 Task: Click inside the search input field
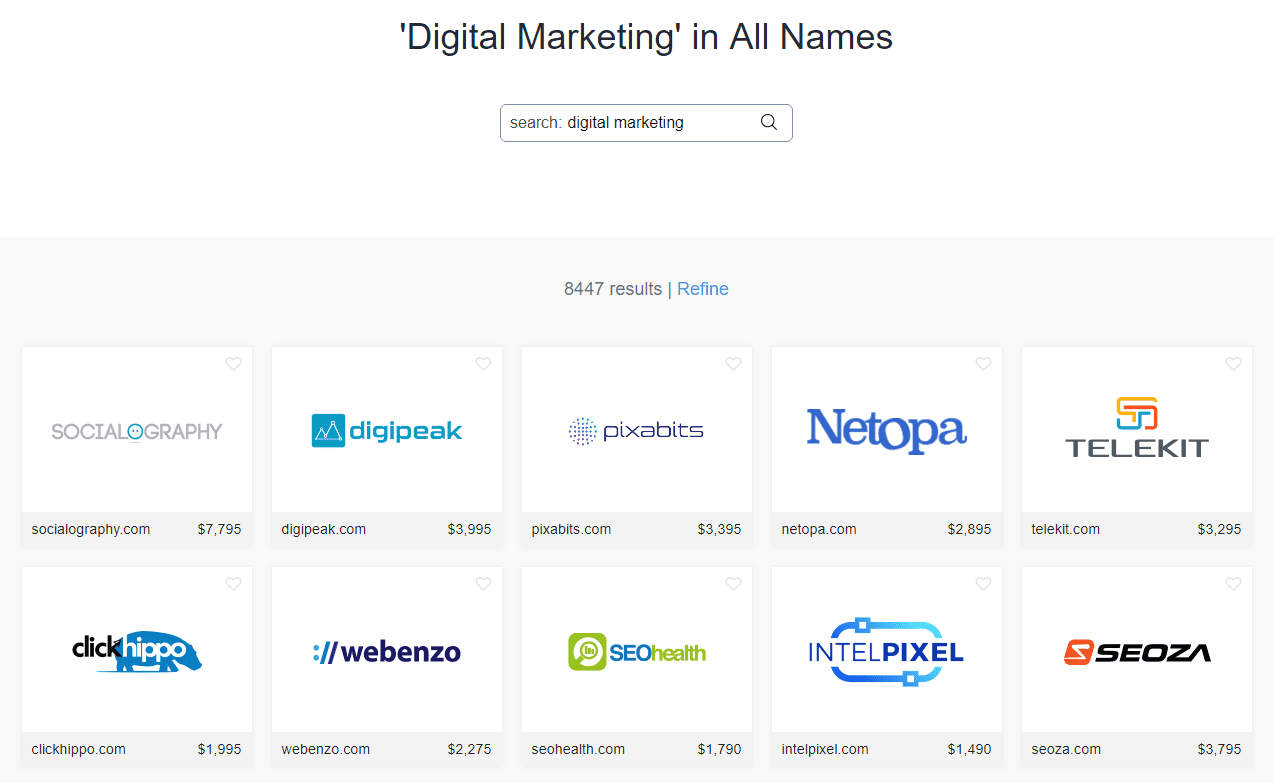point(620,122)
